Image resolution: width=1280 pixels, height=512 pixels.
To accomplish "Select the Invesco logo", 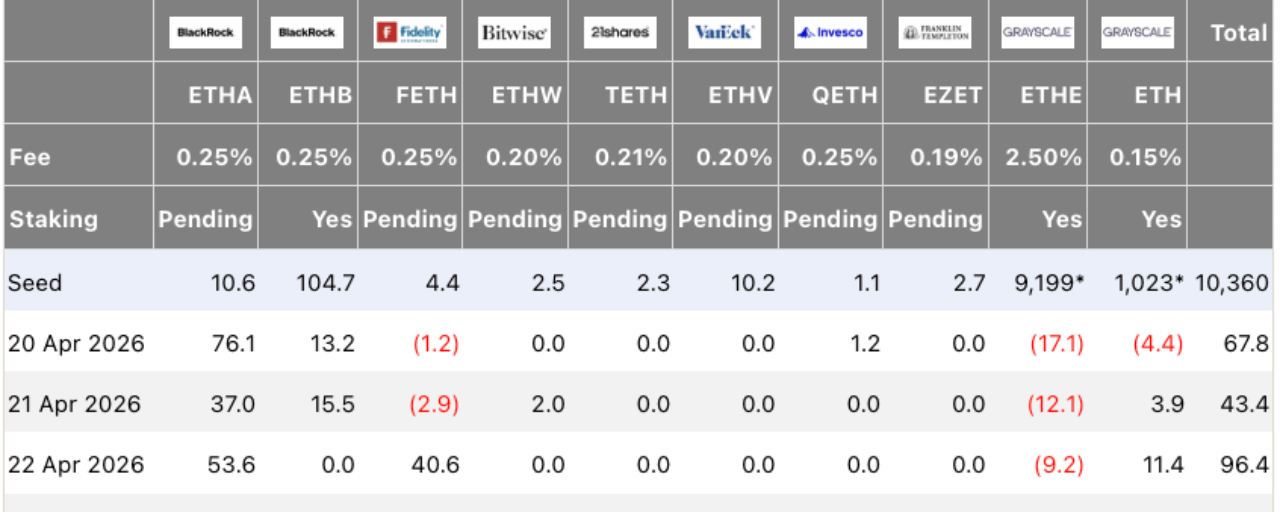I will pos(830,32).
